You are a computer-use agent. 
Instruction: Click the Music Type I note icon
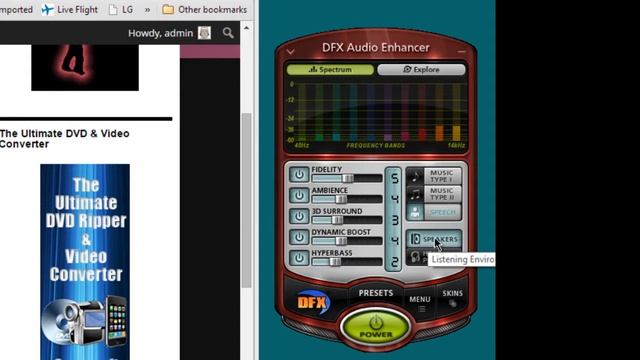pyautogui.click(x=415, y=176)
